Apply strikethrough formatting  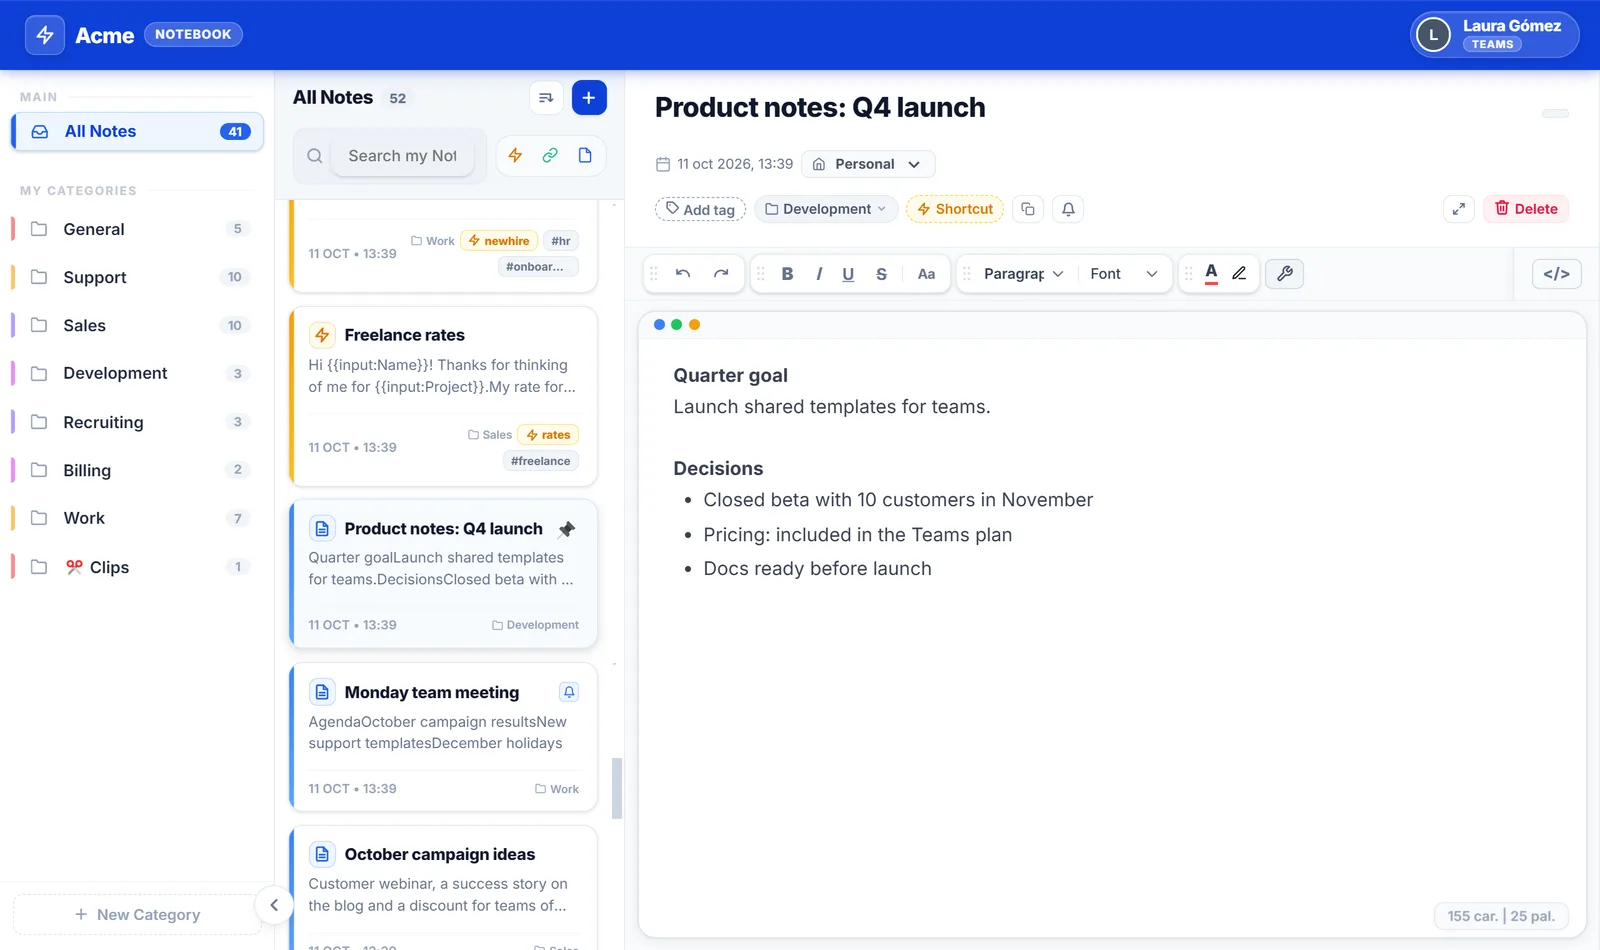pos(881,274)
